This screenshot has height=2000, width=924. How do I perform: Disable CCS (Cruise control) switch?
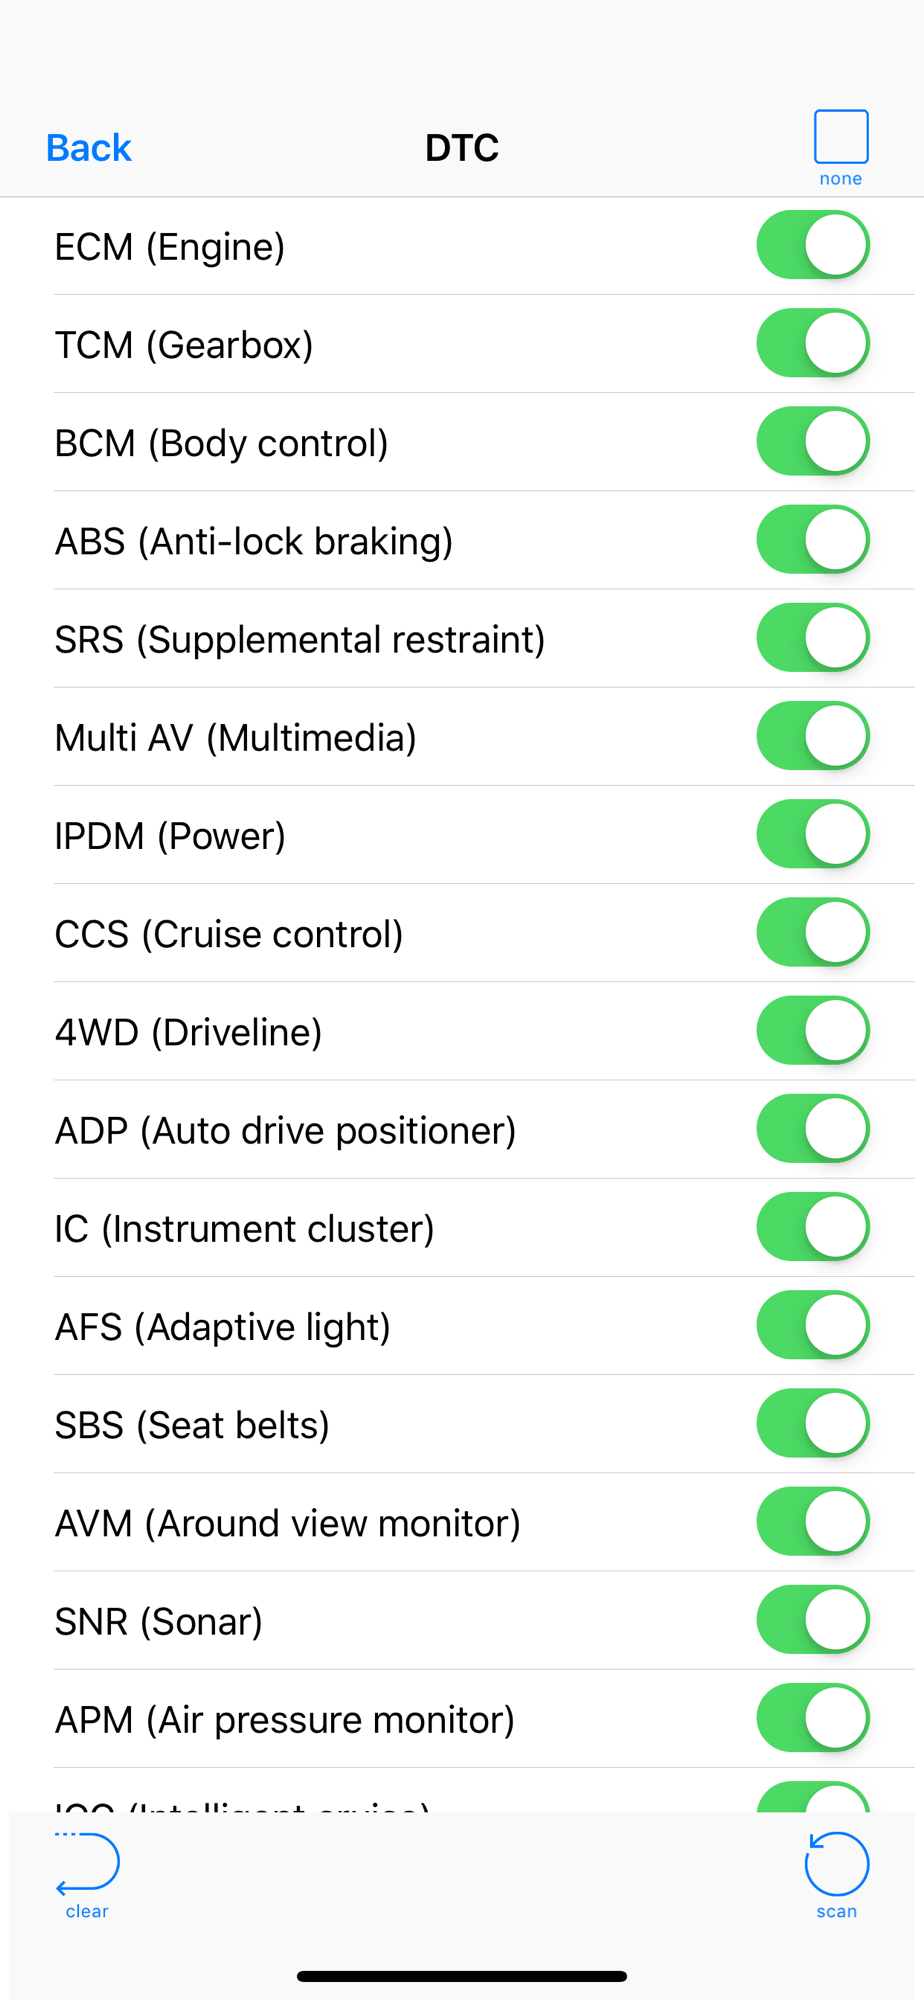813,932
